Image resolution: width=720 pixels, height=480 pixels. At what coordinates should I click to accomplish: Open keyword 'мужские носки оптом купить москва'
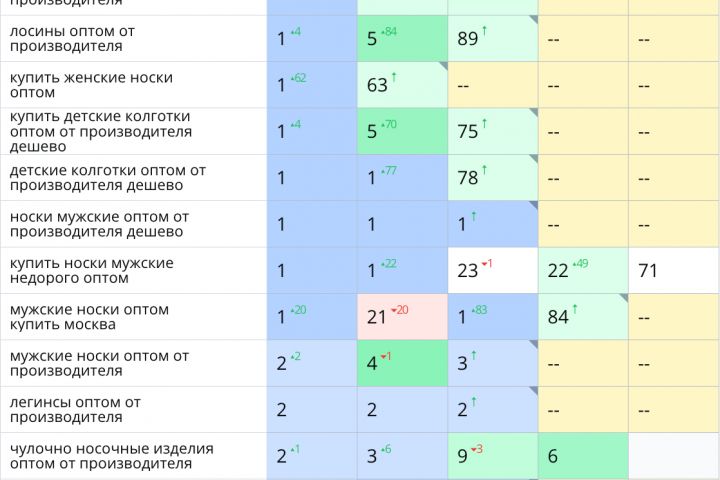pos(89,317)
